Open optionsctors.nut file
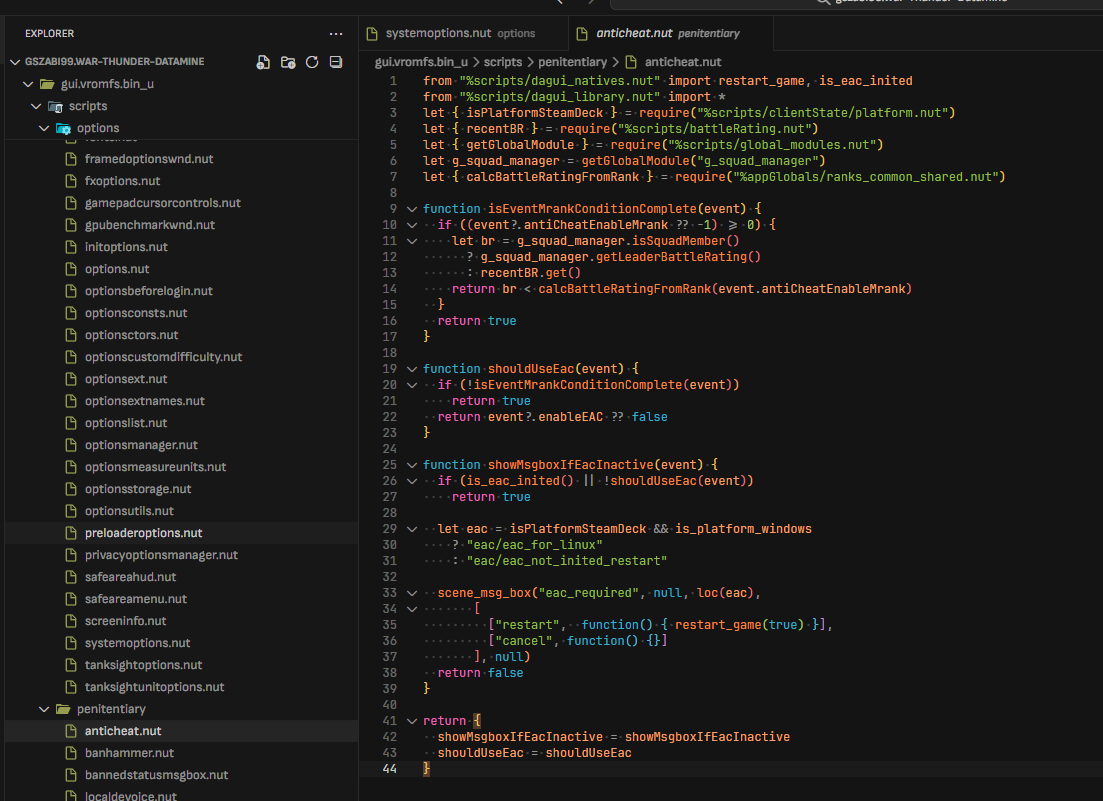Viewport: 1103px width, 801px height. (x=181, y=335)
